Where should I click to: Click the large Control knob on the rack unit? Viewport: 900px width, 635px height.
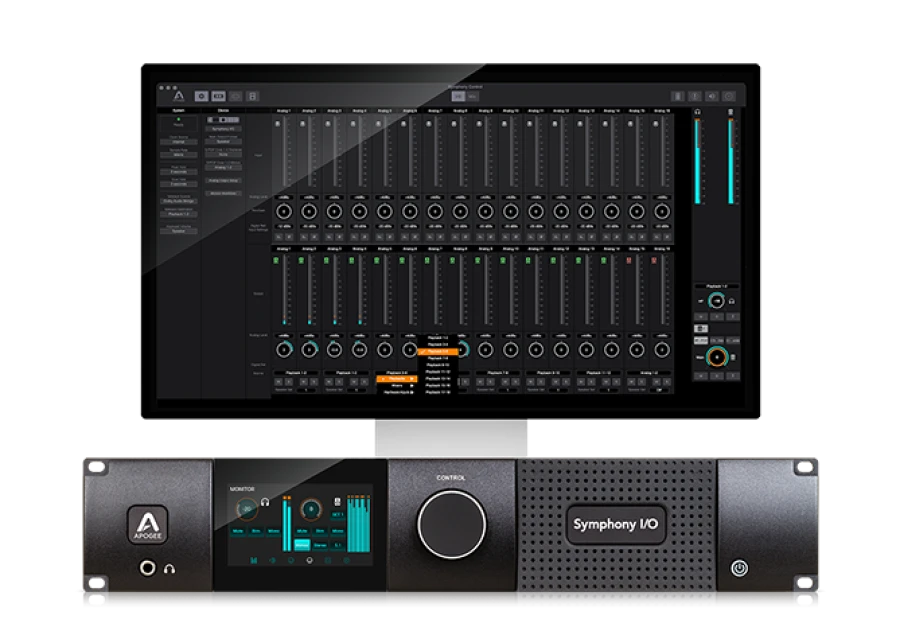[x=452, y=525]
